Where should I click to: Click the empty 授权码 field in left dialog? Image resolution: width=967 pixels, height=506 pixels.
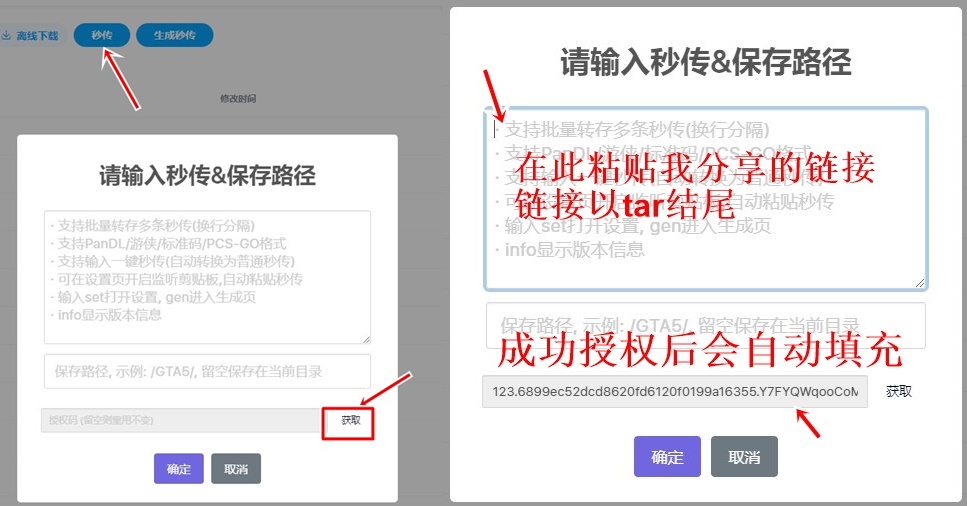pyautogui.click(x=181, y=420)
